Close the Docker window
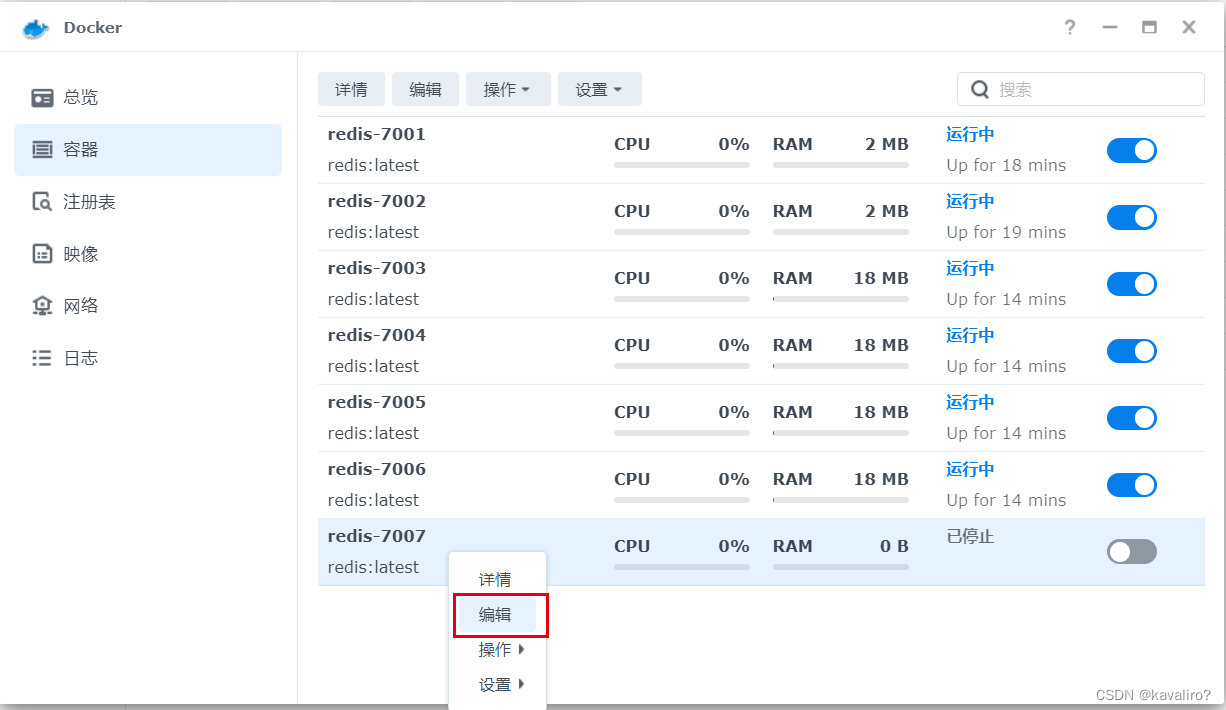Image resolution: width=1226 pixels, height=710 pixels. pyautogui.click(x=1189, y=28)
